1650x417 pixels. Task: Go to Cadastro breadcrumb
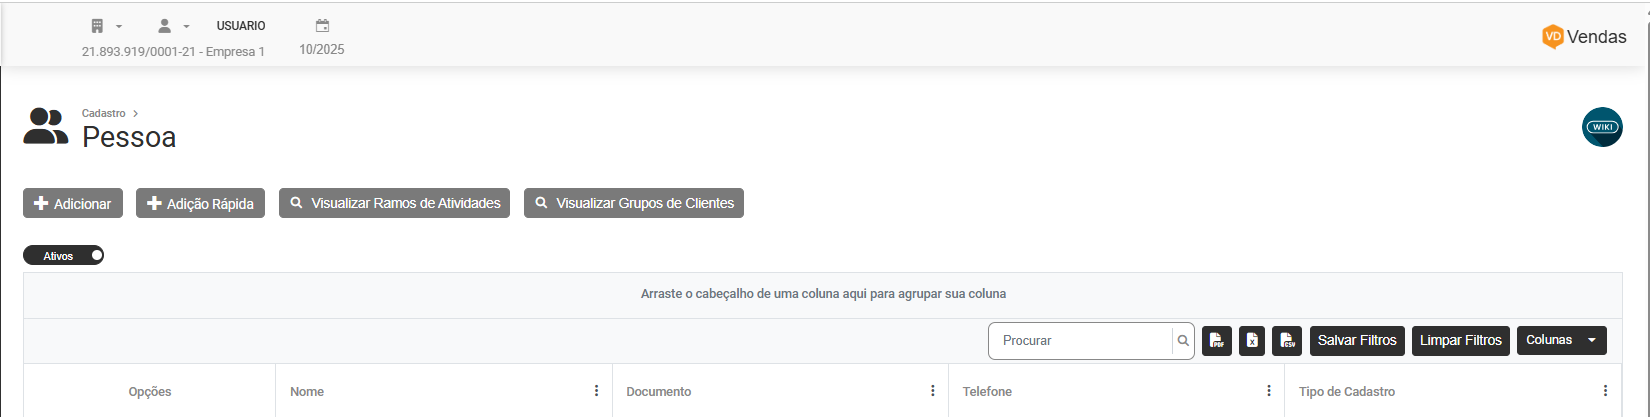pyautogui.click(x=104, y=114)
